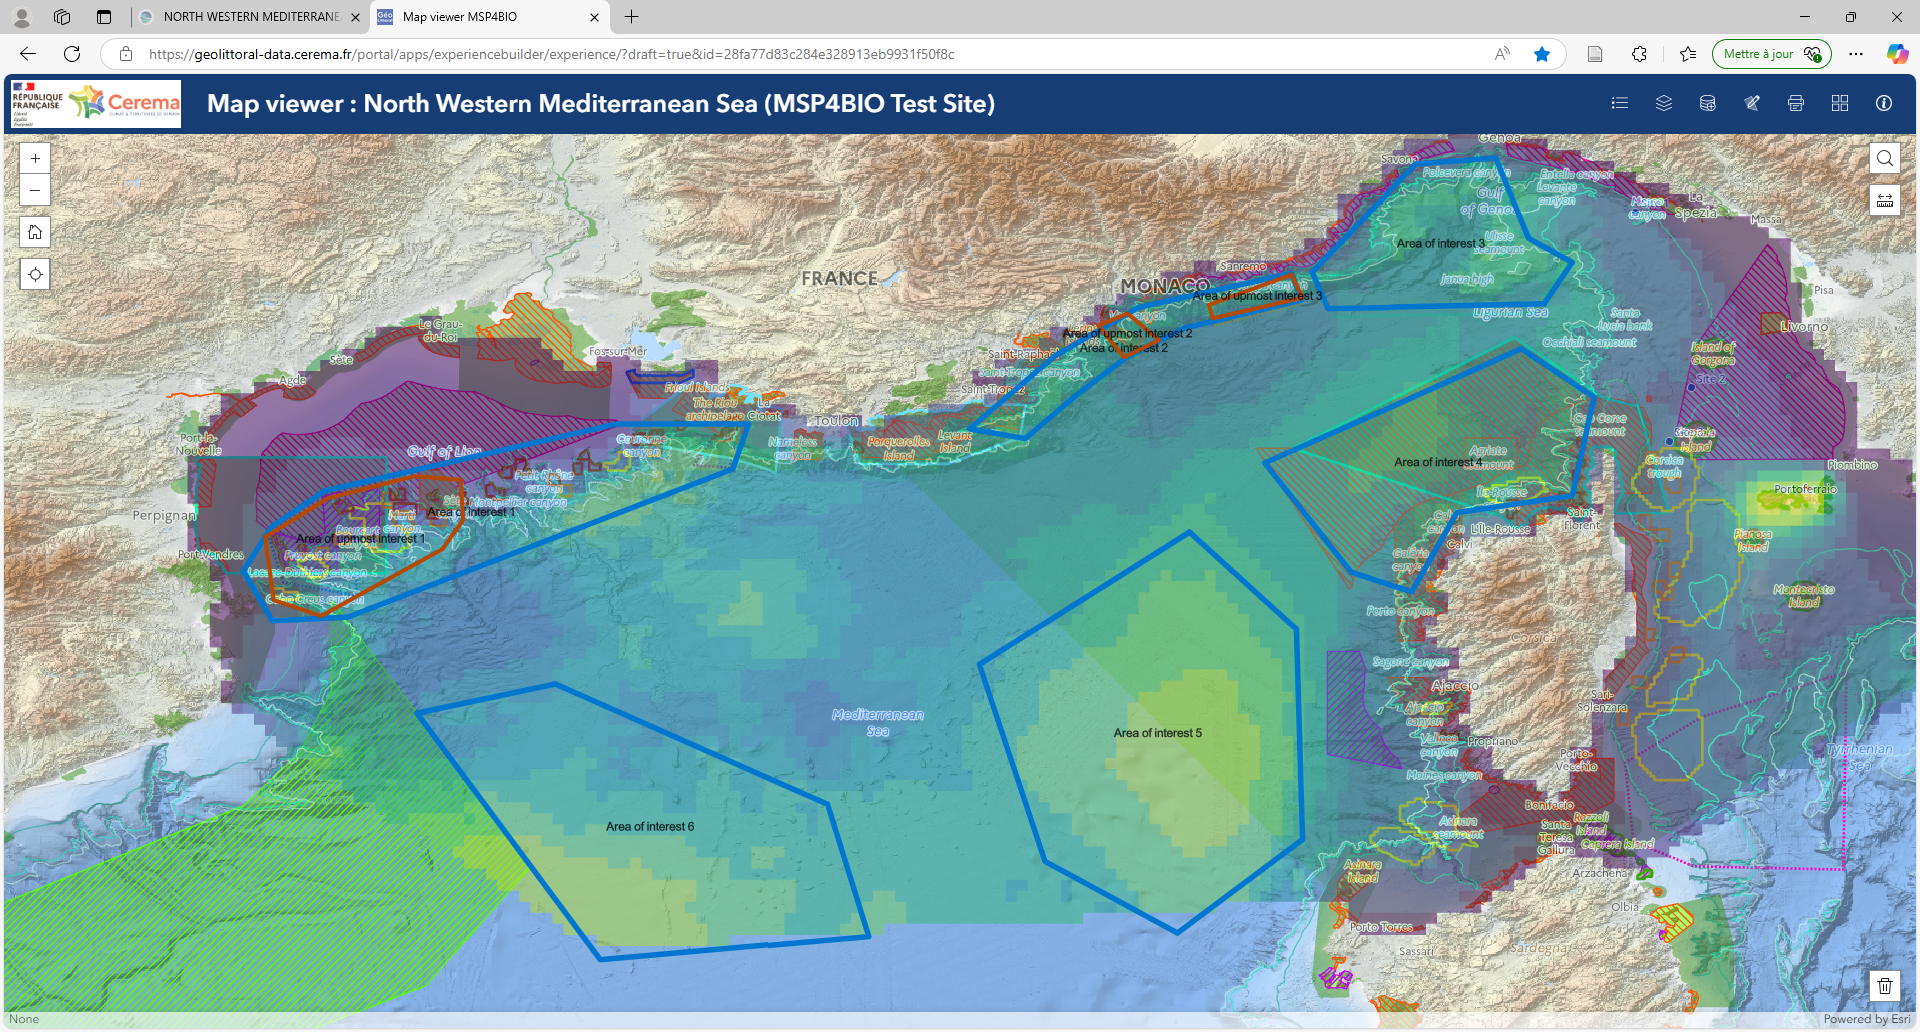
Task: Open the map search tool
Action: click(1885, 158)
